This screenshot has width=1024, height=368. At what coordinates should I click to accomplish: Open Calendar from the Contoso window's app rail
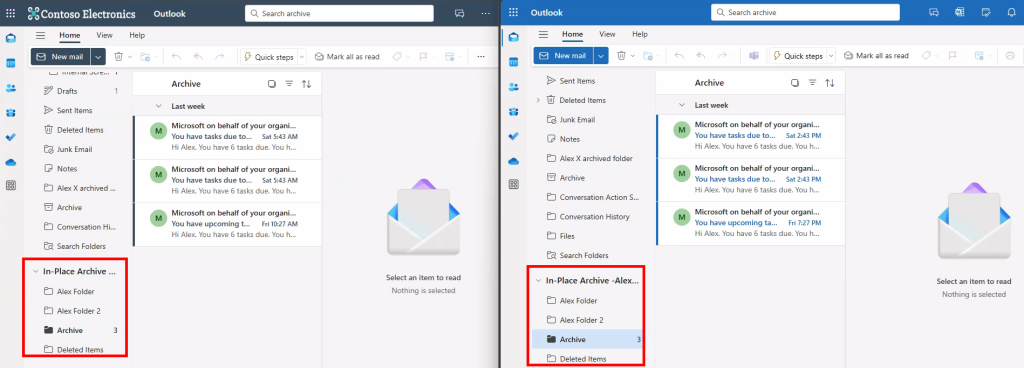tap(10, 63)
